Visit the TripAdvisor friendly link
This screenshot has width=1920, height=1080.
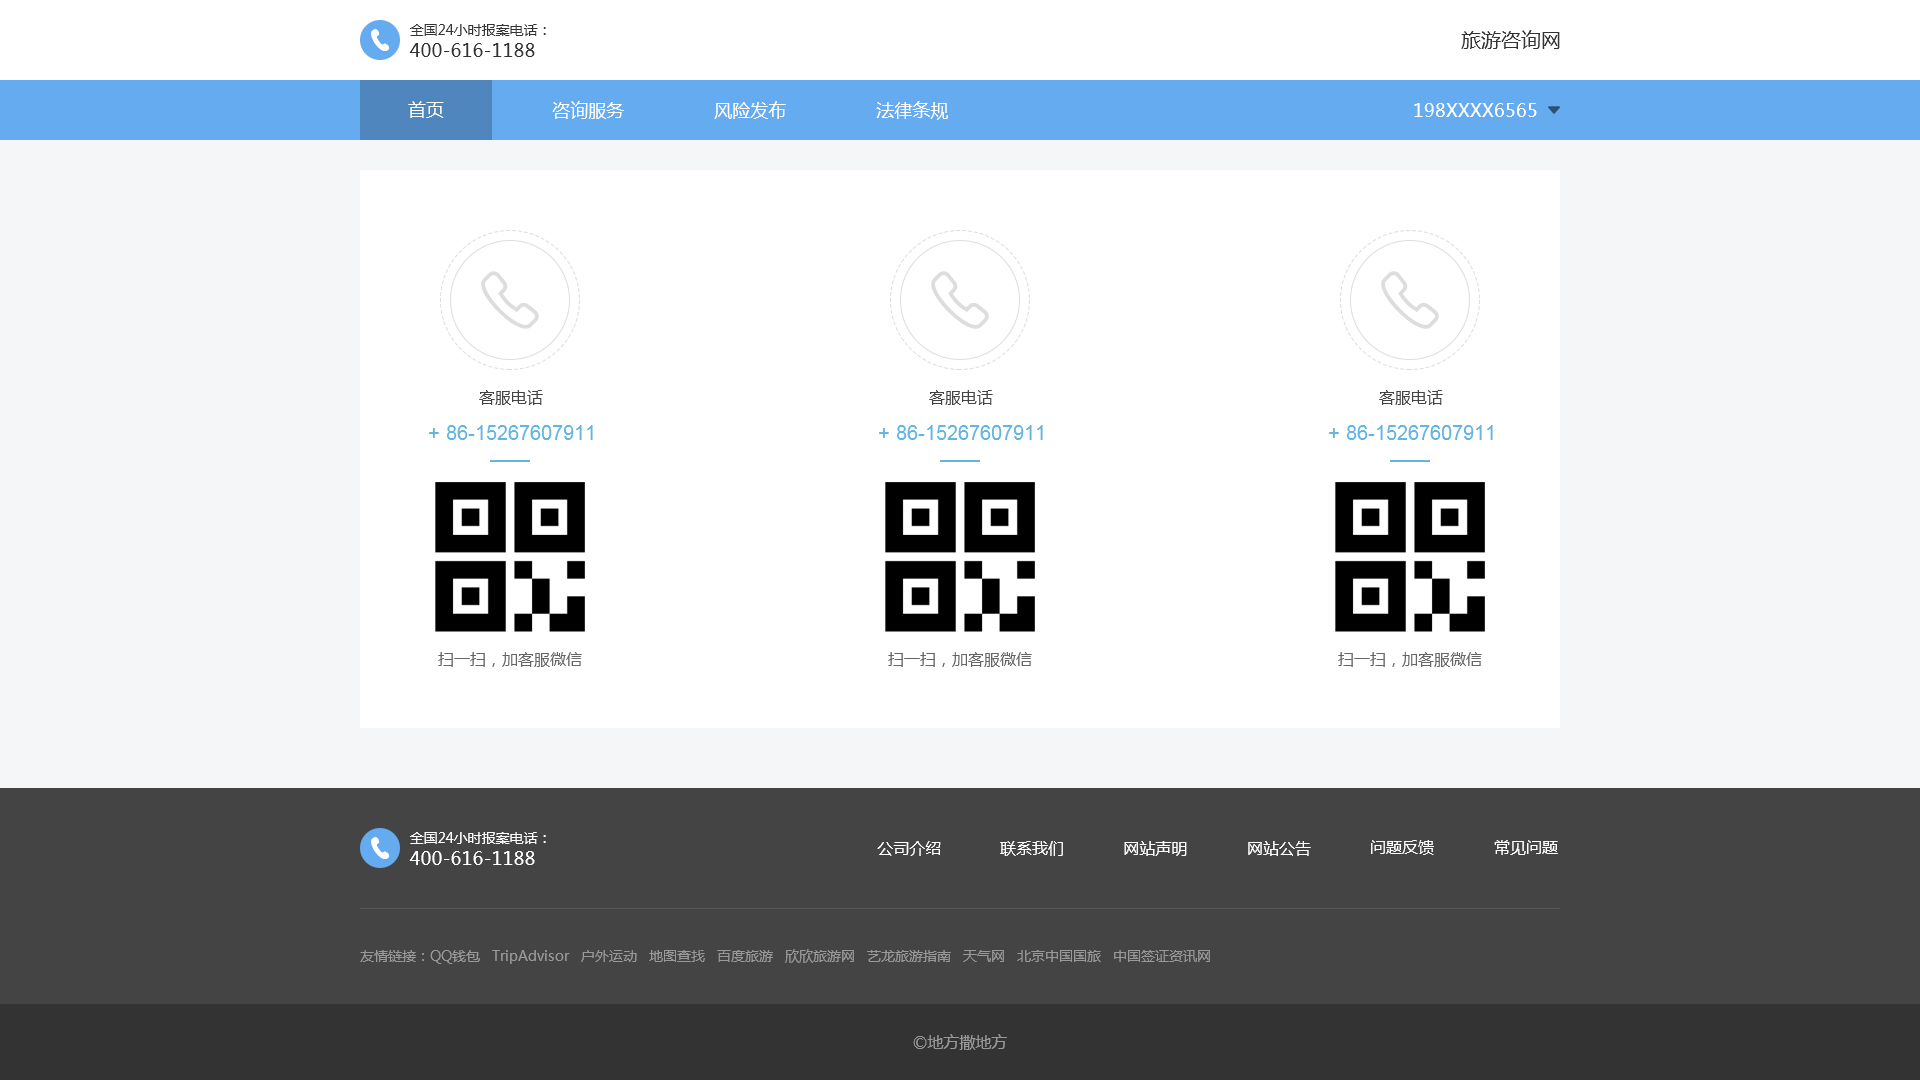530,956
